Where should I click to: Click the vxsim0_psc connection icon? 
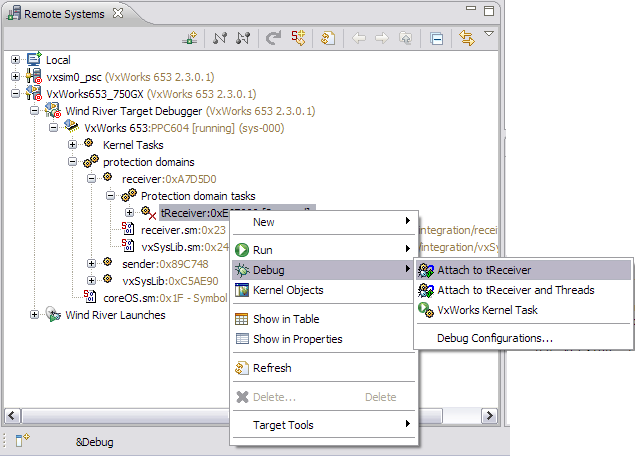point(34,76)
